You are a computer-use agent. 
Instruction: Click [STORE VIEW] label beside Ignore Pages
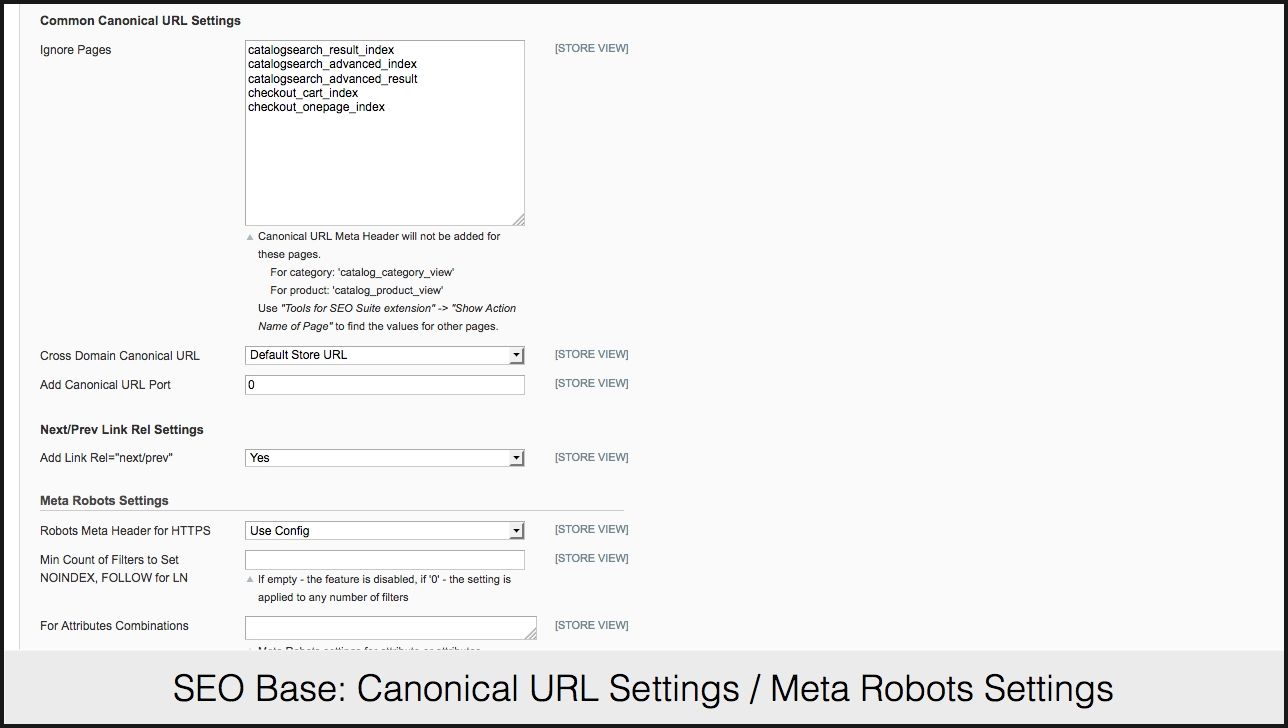click(591, 48)
